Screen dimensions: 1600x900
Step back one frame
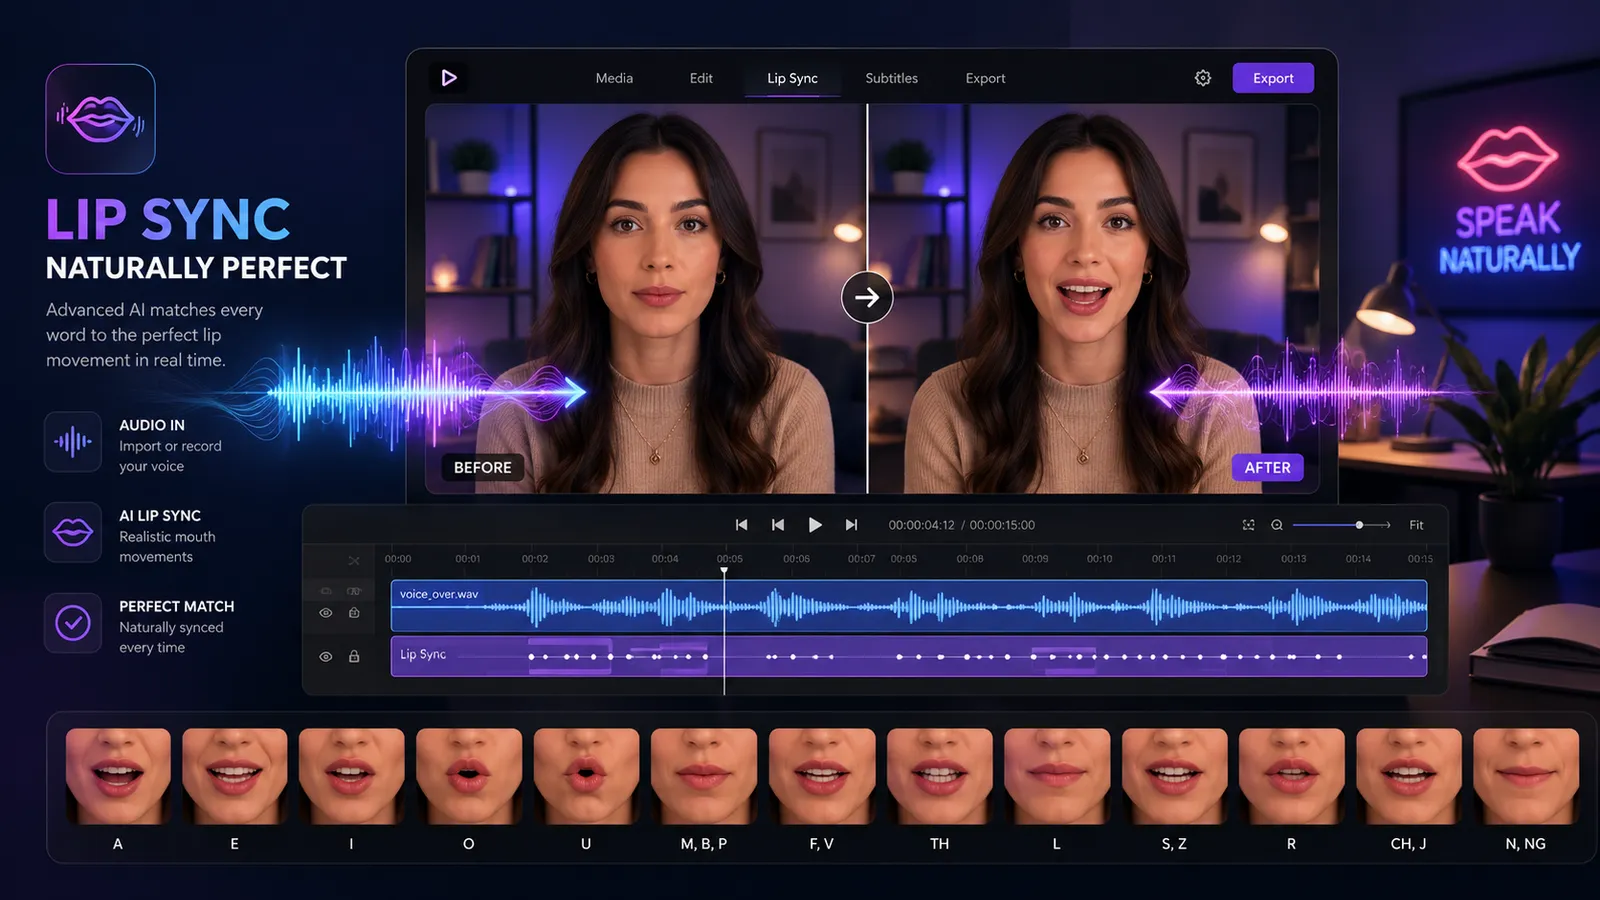pos(777,525)
